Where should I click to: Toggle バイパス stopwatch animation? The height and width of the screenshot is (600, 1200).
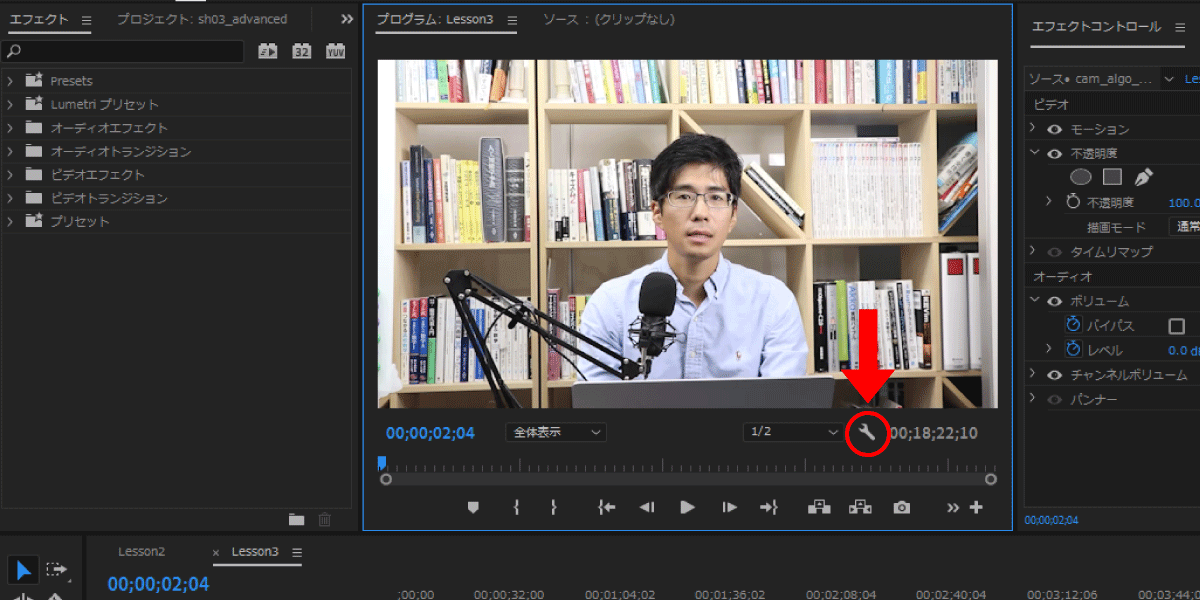(x=1073, y=325)
